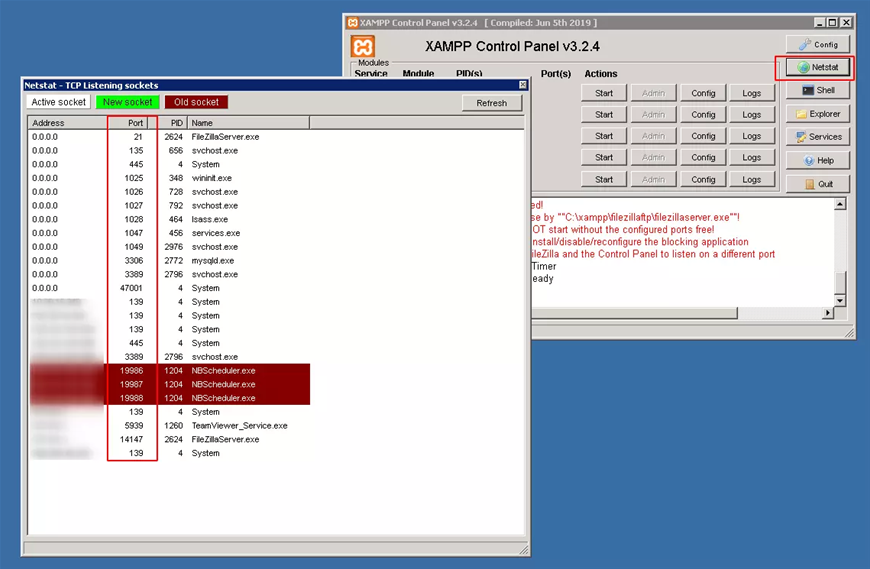870x569 pixels.
Task: Select the mysqld.exe port 3306 row
Action: [169, 260]
